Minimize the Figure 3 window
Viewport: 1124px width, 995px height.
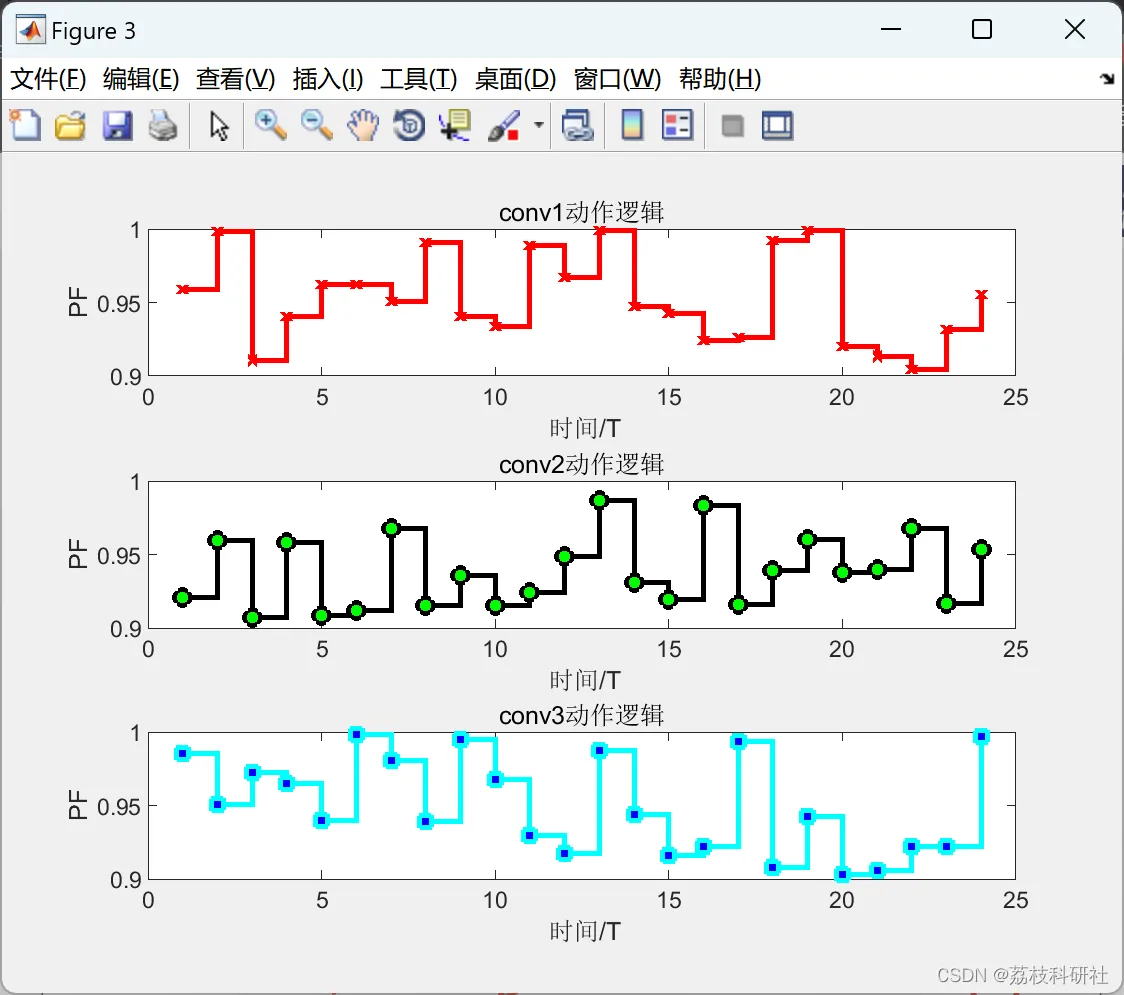coord(891,29)
